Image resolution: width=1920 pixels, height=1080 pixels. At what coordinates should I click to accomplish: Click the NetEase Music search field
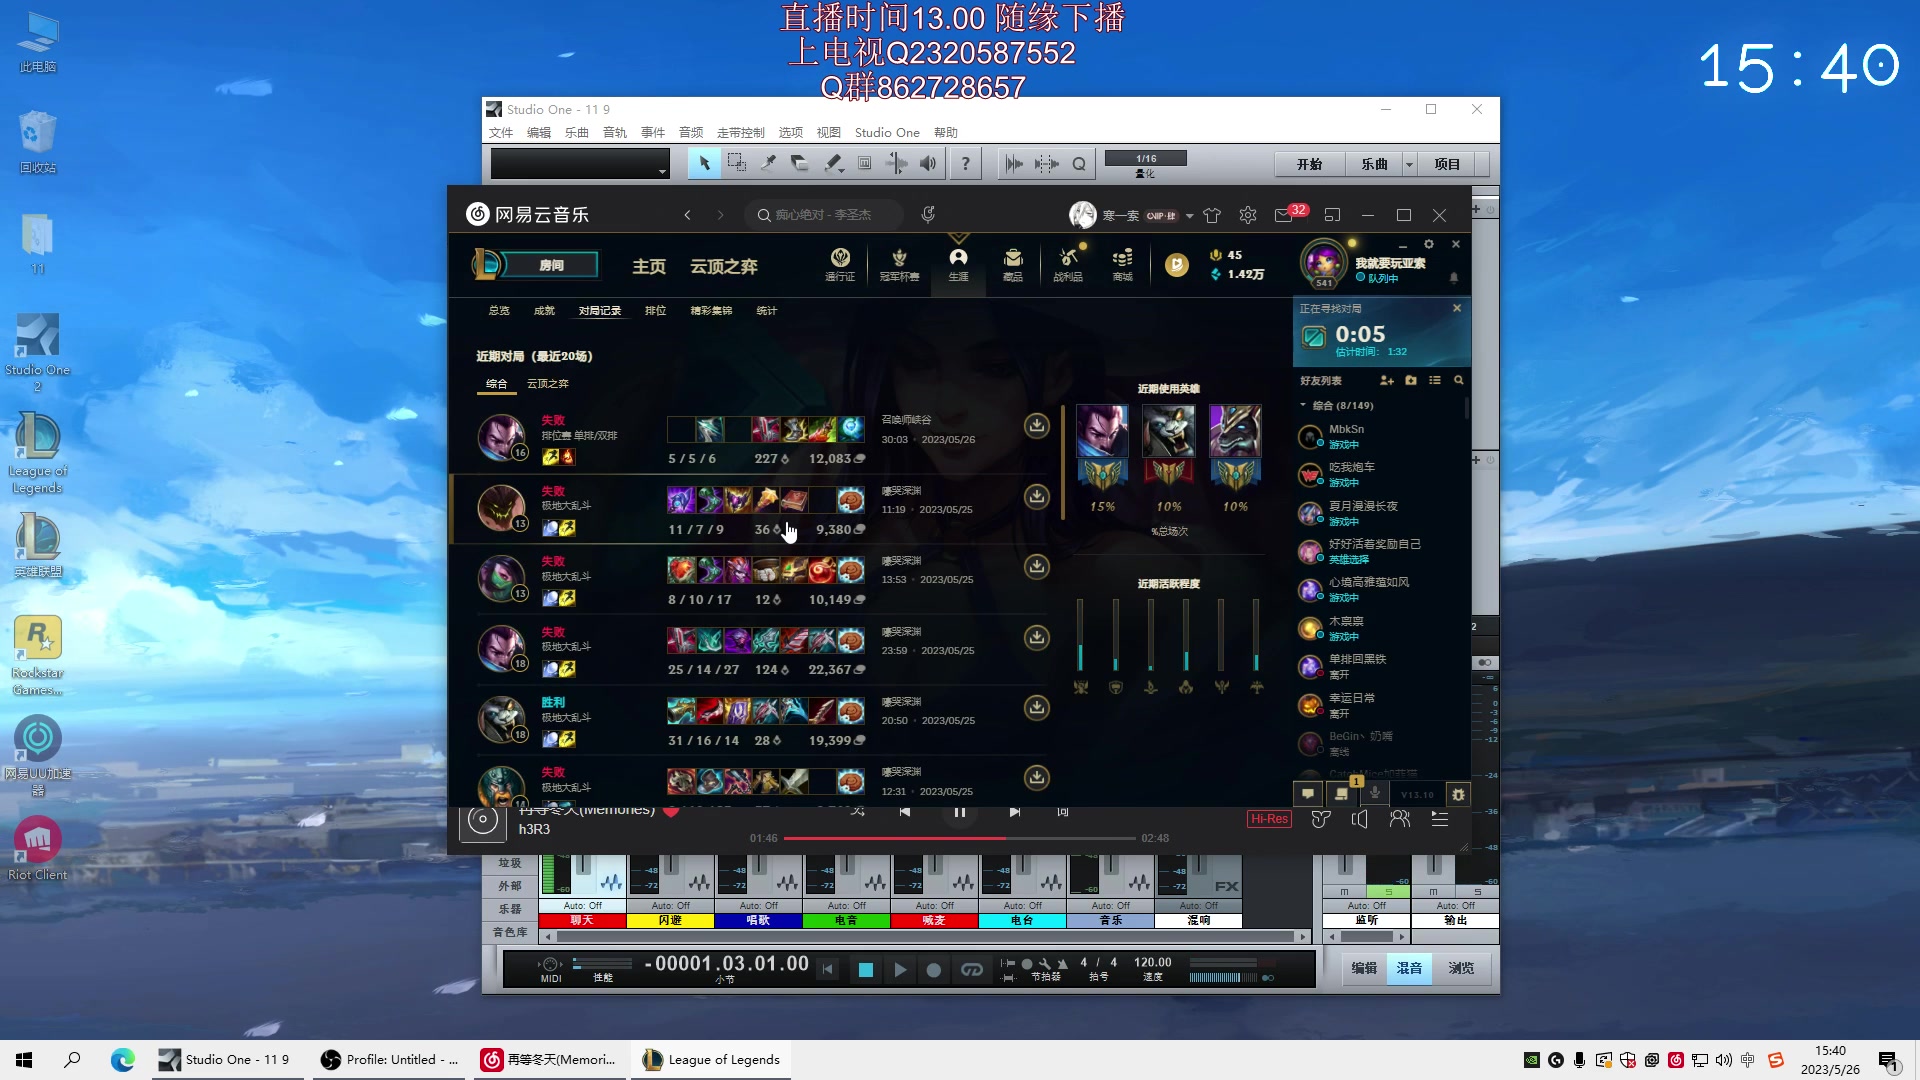click(824, 215)
